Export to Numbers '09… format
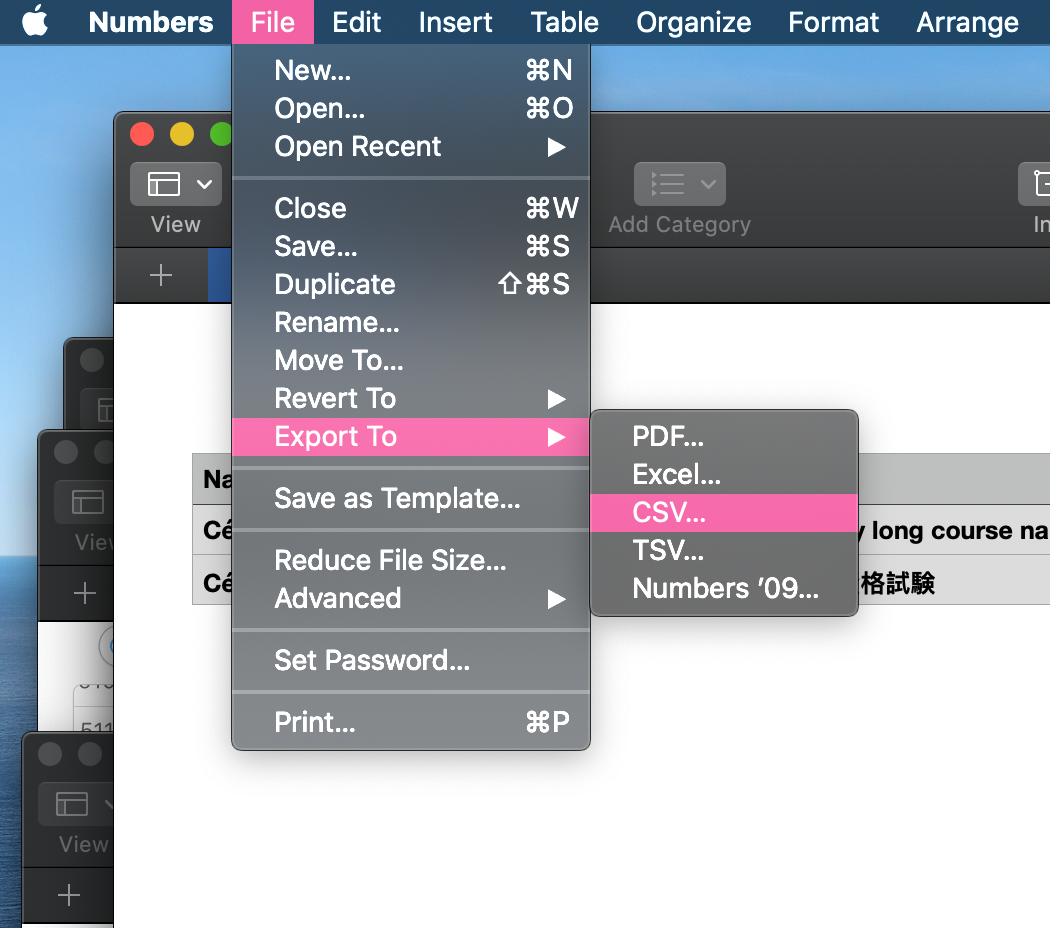Image resolution: width=1050 pixels, height=928 pixels. click(724, 589)
